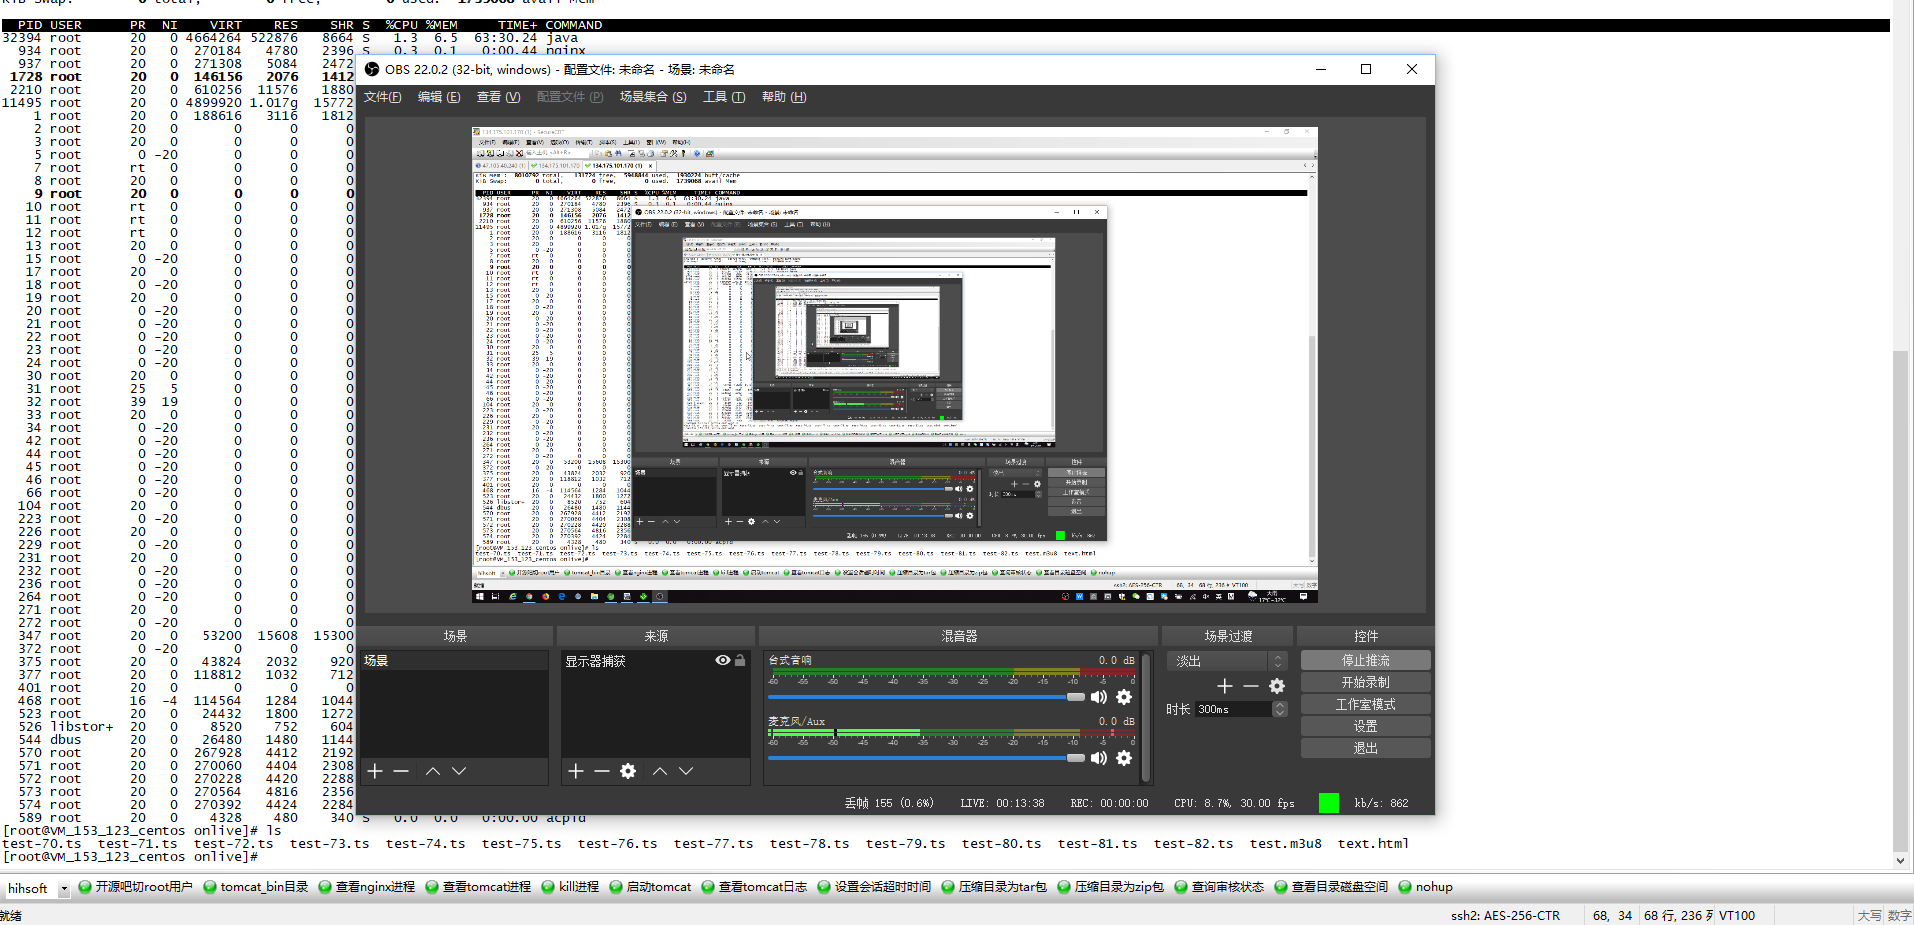This screenshot has width=1914, height=925.
Task: Click ssh2: AES-256-CTR status bar entry
Action: (x=1505, y=916)
